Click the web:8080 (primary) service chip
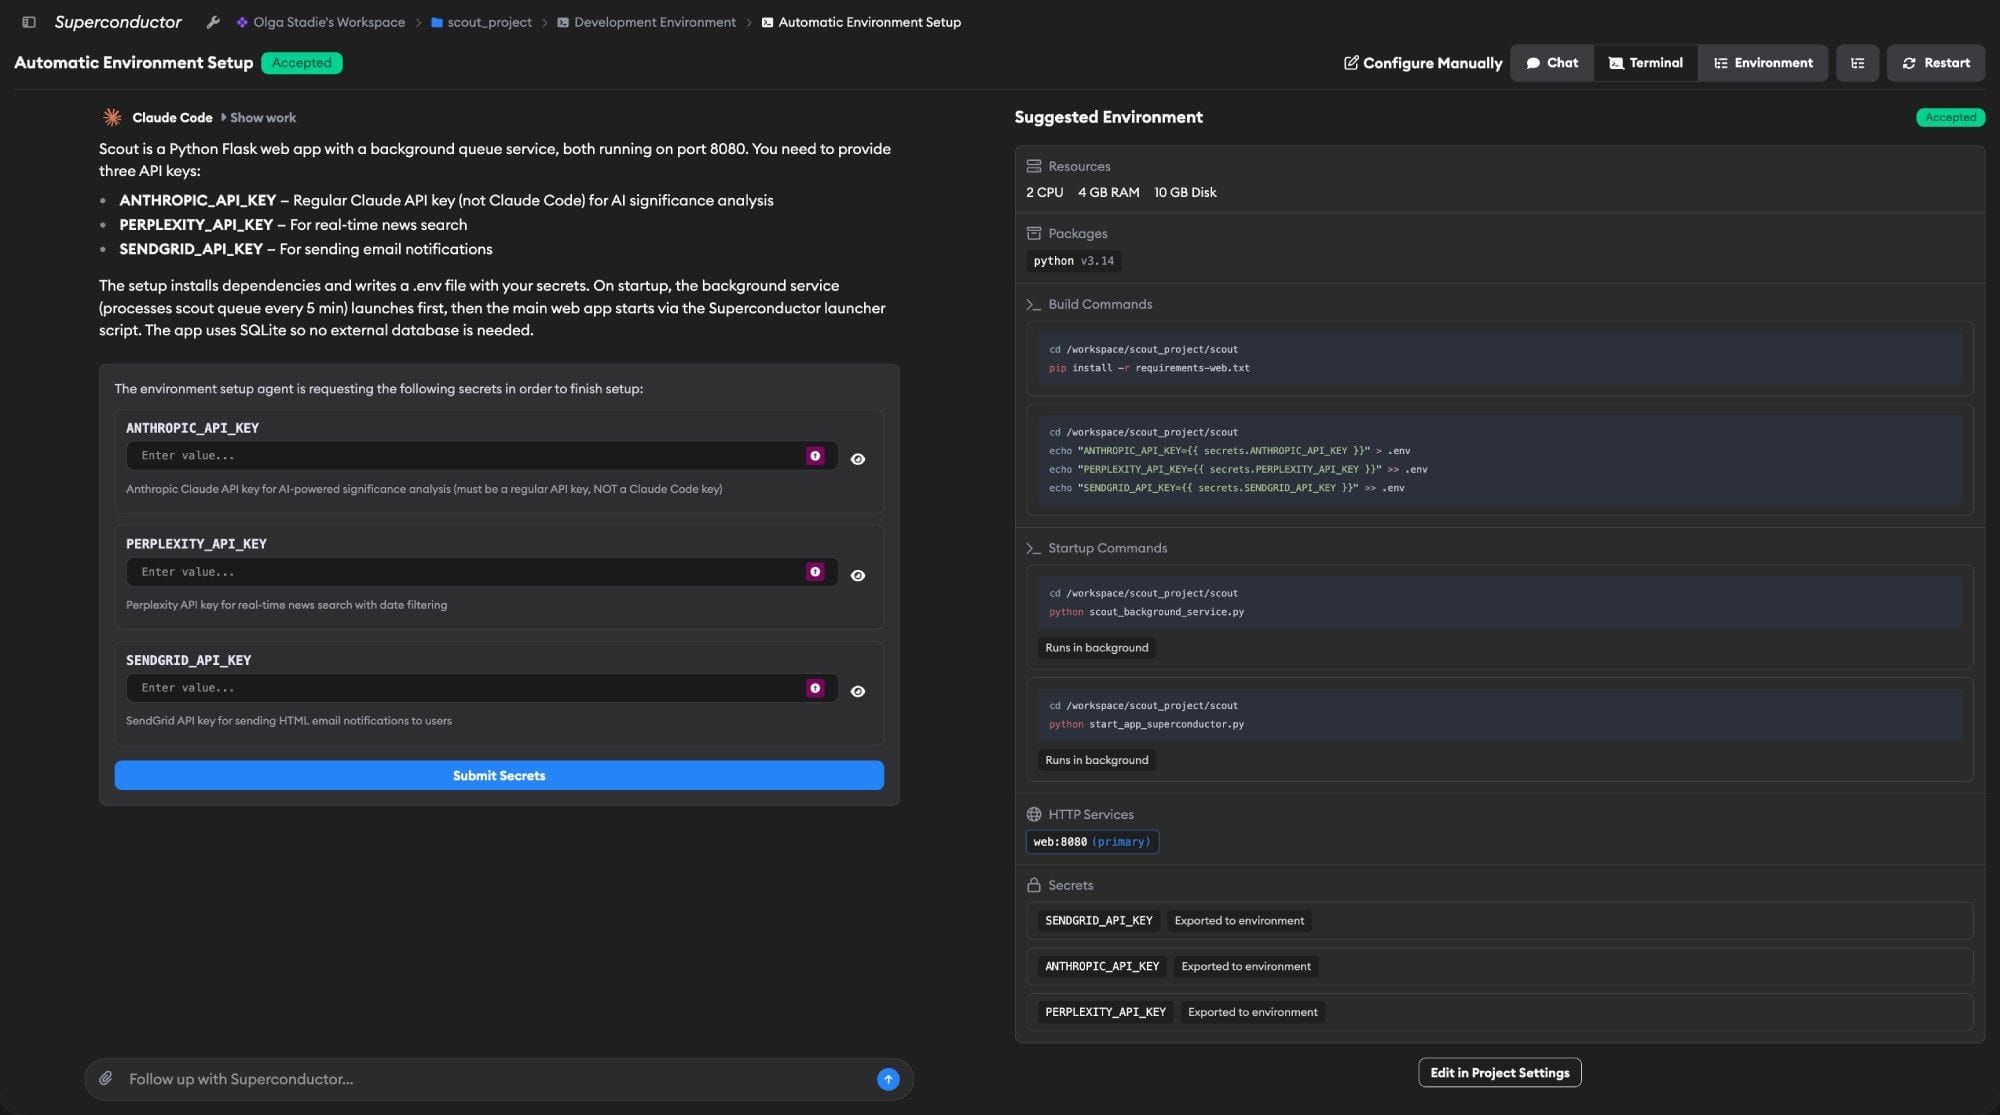The image size is (2000, 1115). [1092, 842]
